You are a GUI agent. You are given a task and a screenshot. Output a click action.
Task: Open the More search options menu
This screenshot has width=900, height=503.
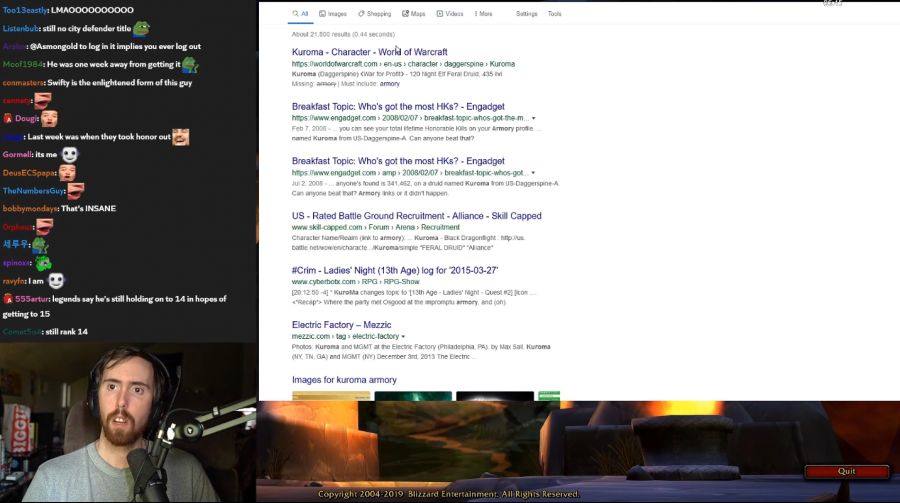(483, 14)
